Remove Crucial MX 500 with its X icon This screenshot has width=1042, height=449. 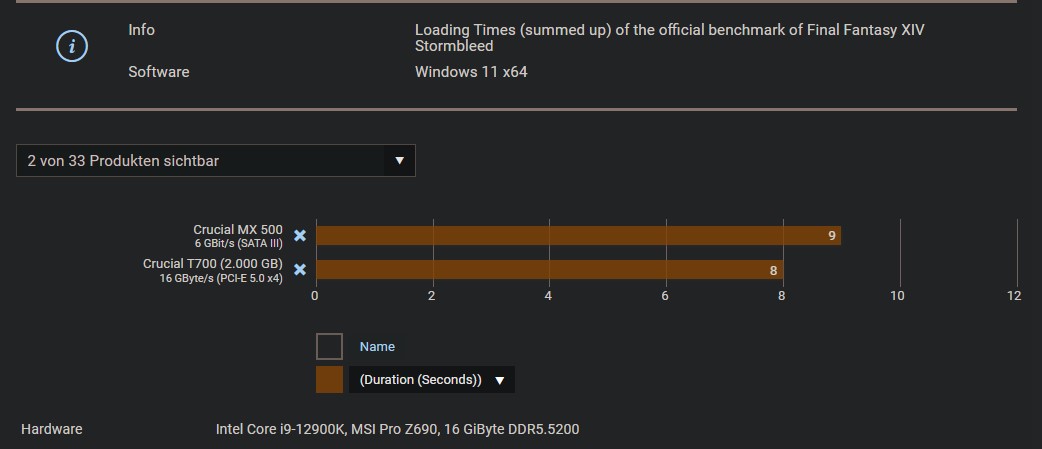coord(300,236)
